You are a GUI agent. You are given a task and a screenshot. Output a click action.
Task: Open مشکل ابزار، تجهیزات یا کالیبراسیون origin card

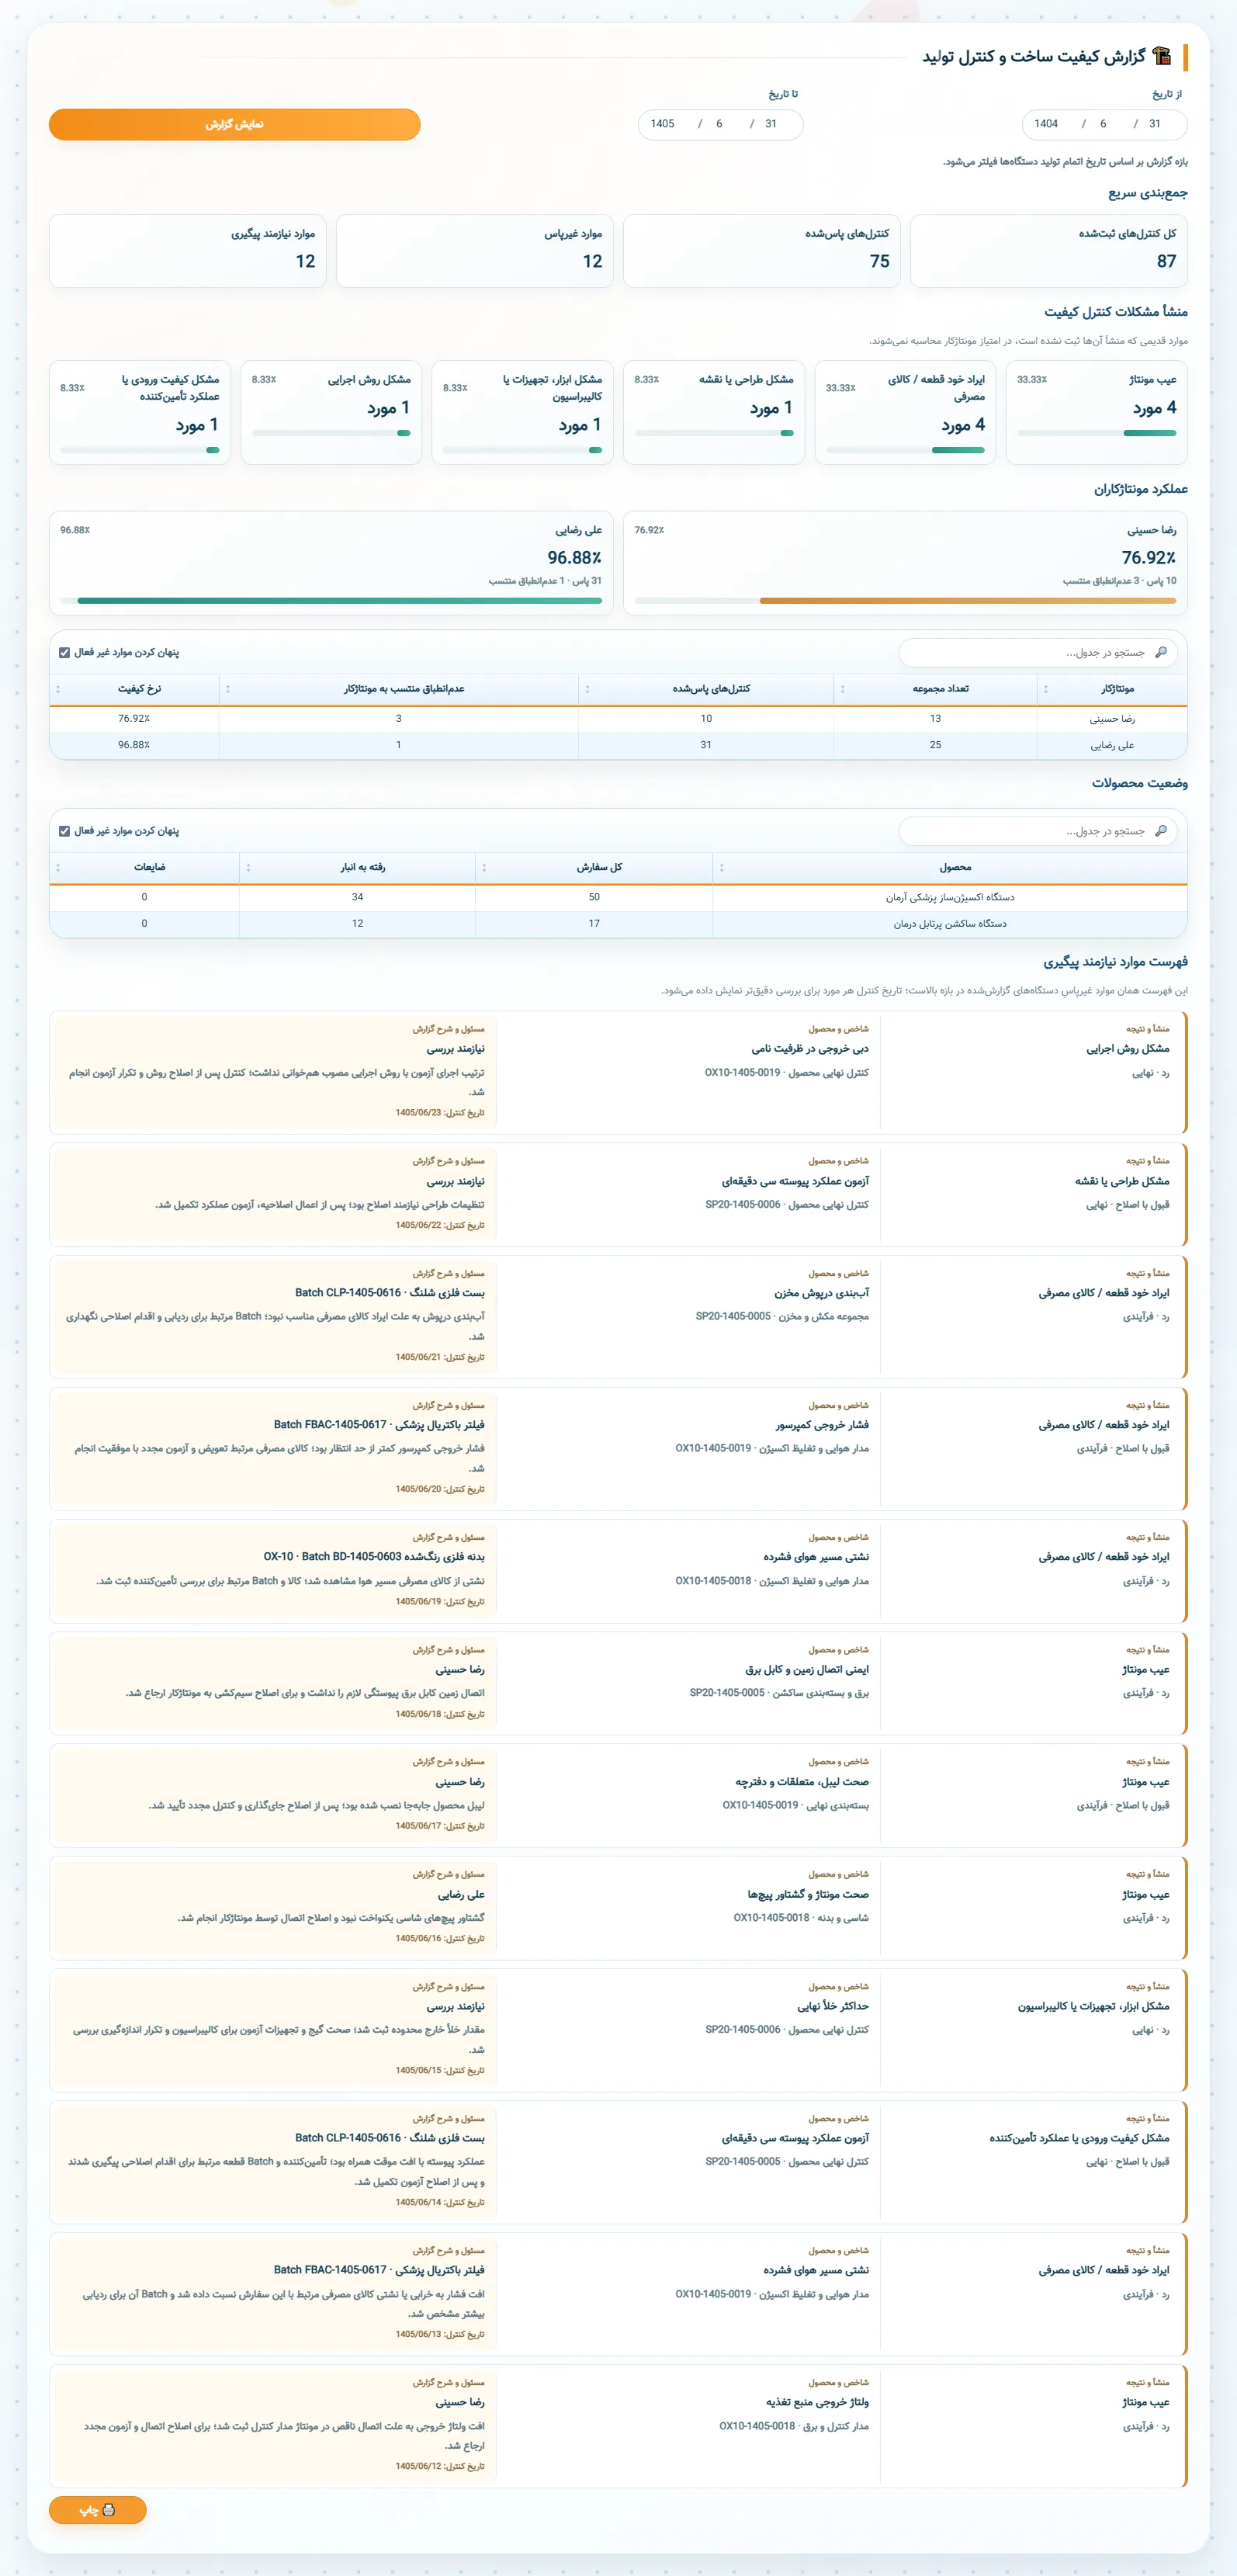tap(522, 412)
